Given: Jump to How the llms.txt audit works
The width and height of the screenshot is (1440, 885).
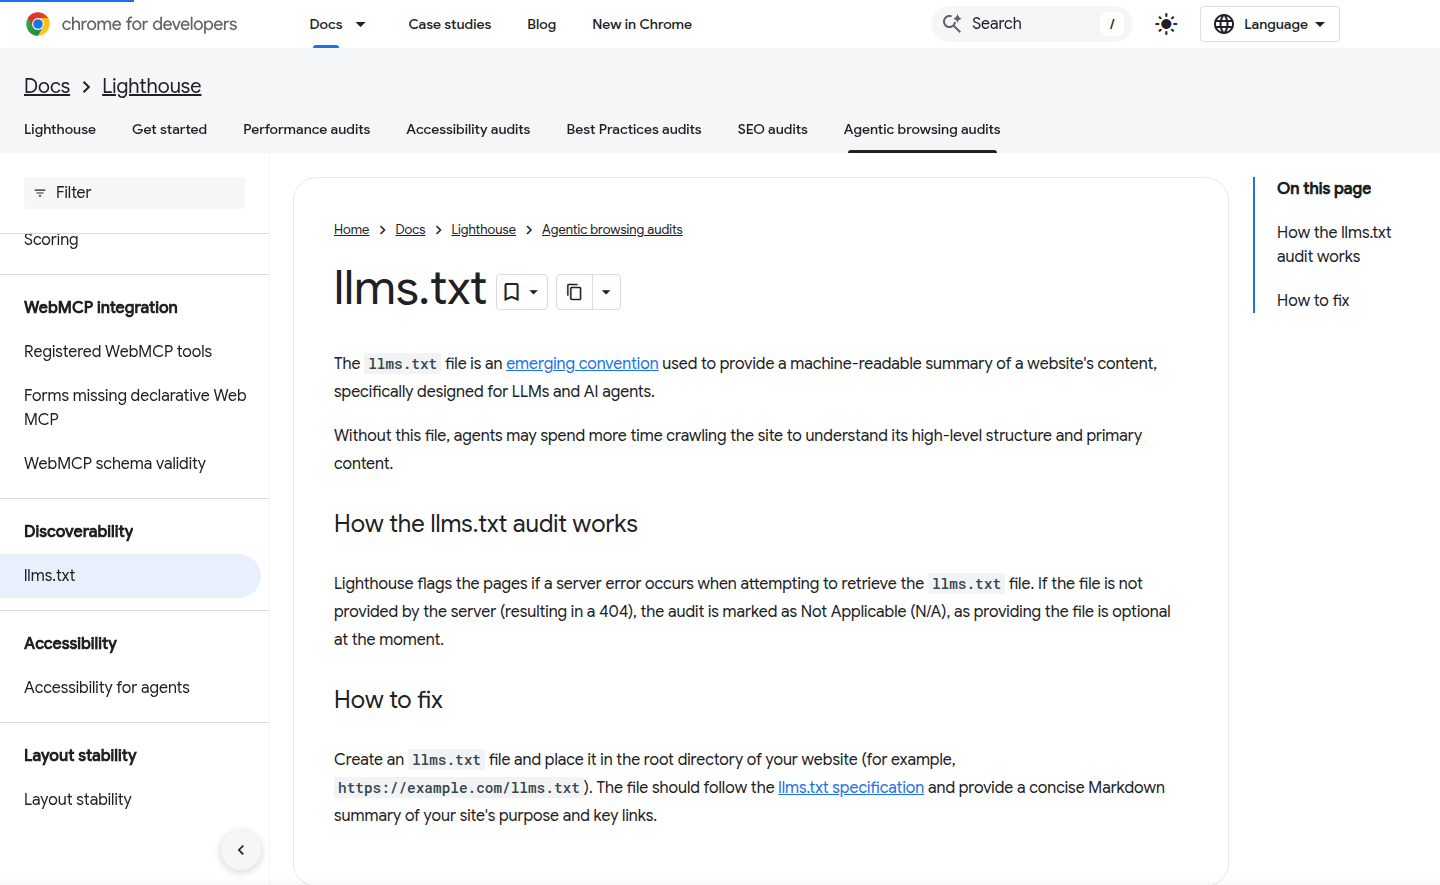Looking at the screenshot, I should coord(1334,244).
